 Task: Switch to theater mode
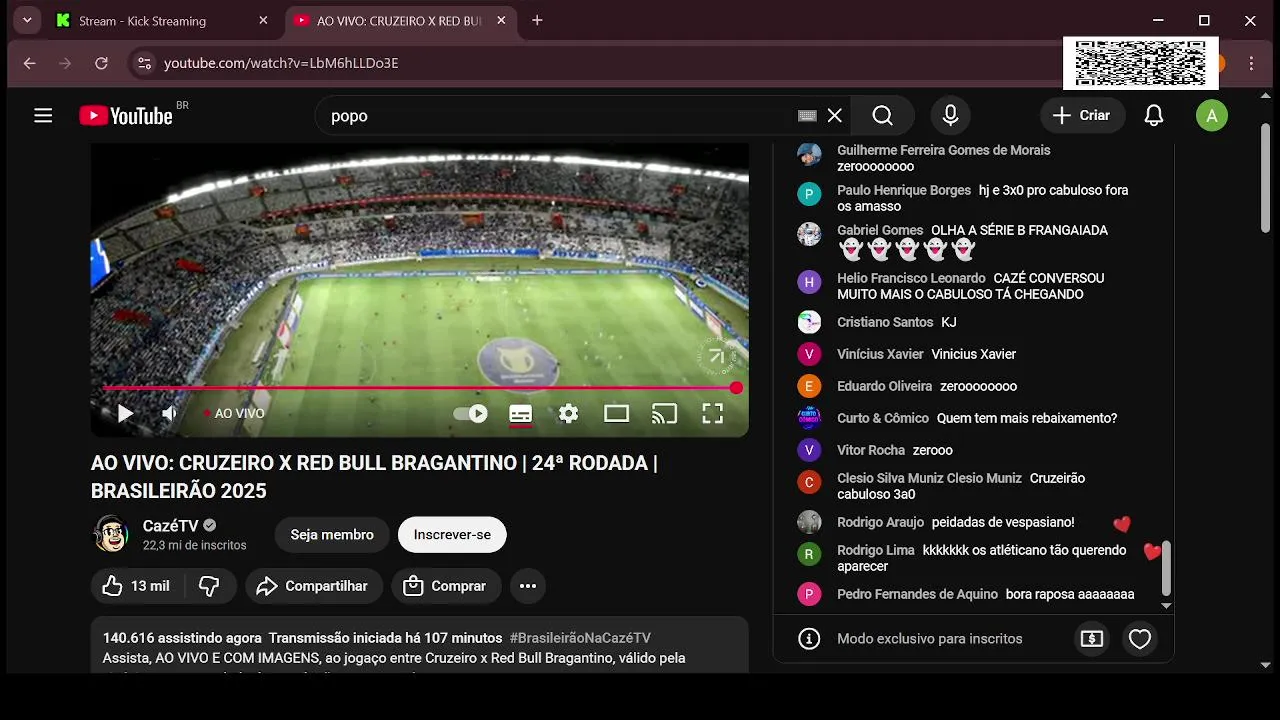pos(616,413)
